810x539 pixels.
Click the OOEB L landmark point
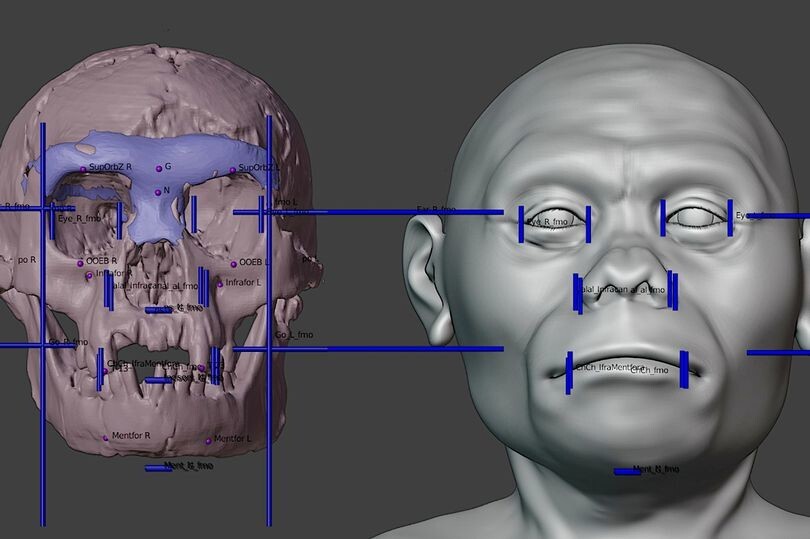[233, 264]
